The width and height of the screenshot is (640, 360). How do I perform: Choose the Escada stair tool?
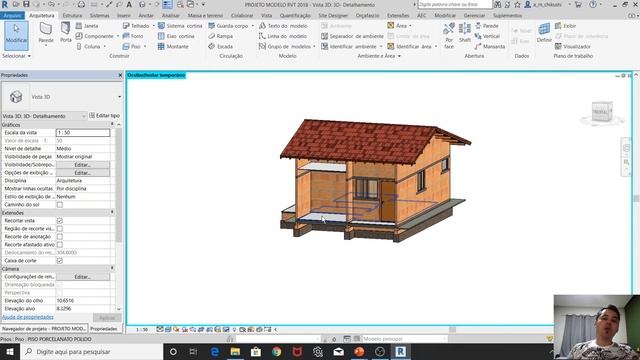[x=220, y=47]
